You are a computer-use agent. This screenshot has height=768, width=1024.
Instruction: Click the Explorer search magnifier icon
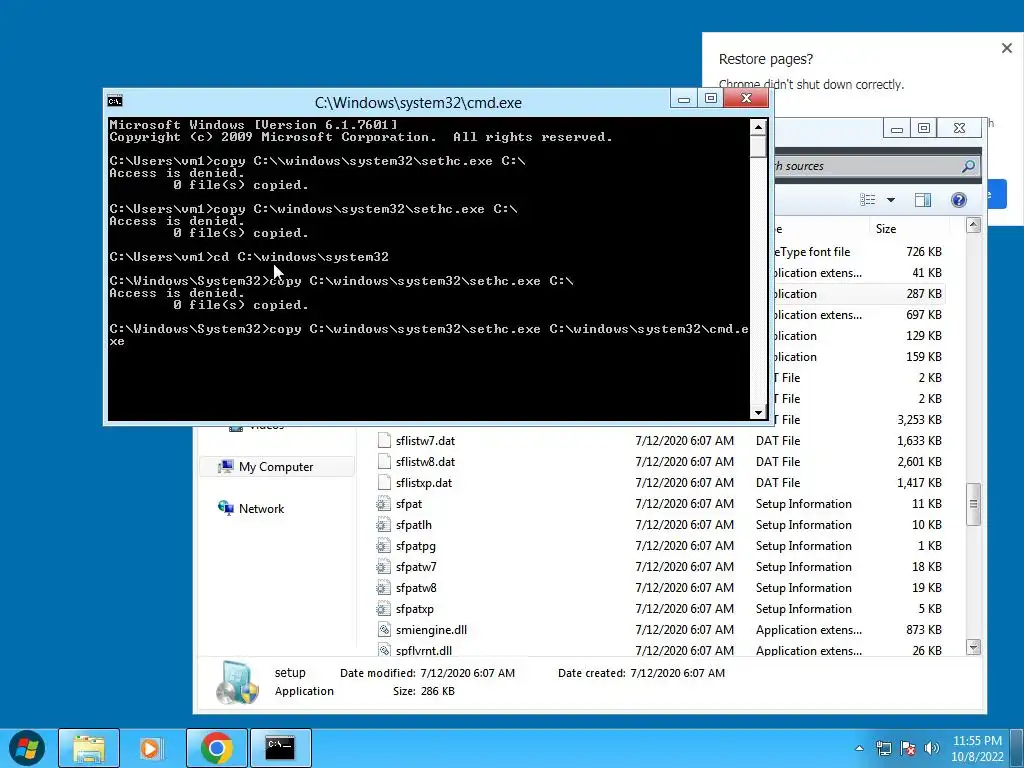click(968, 166)
